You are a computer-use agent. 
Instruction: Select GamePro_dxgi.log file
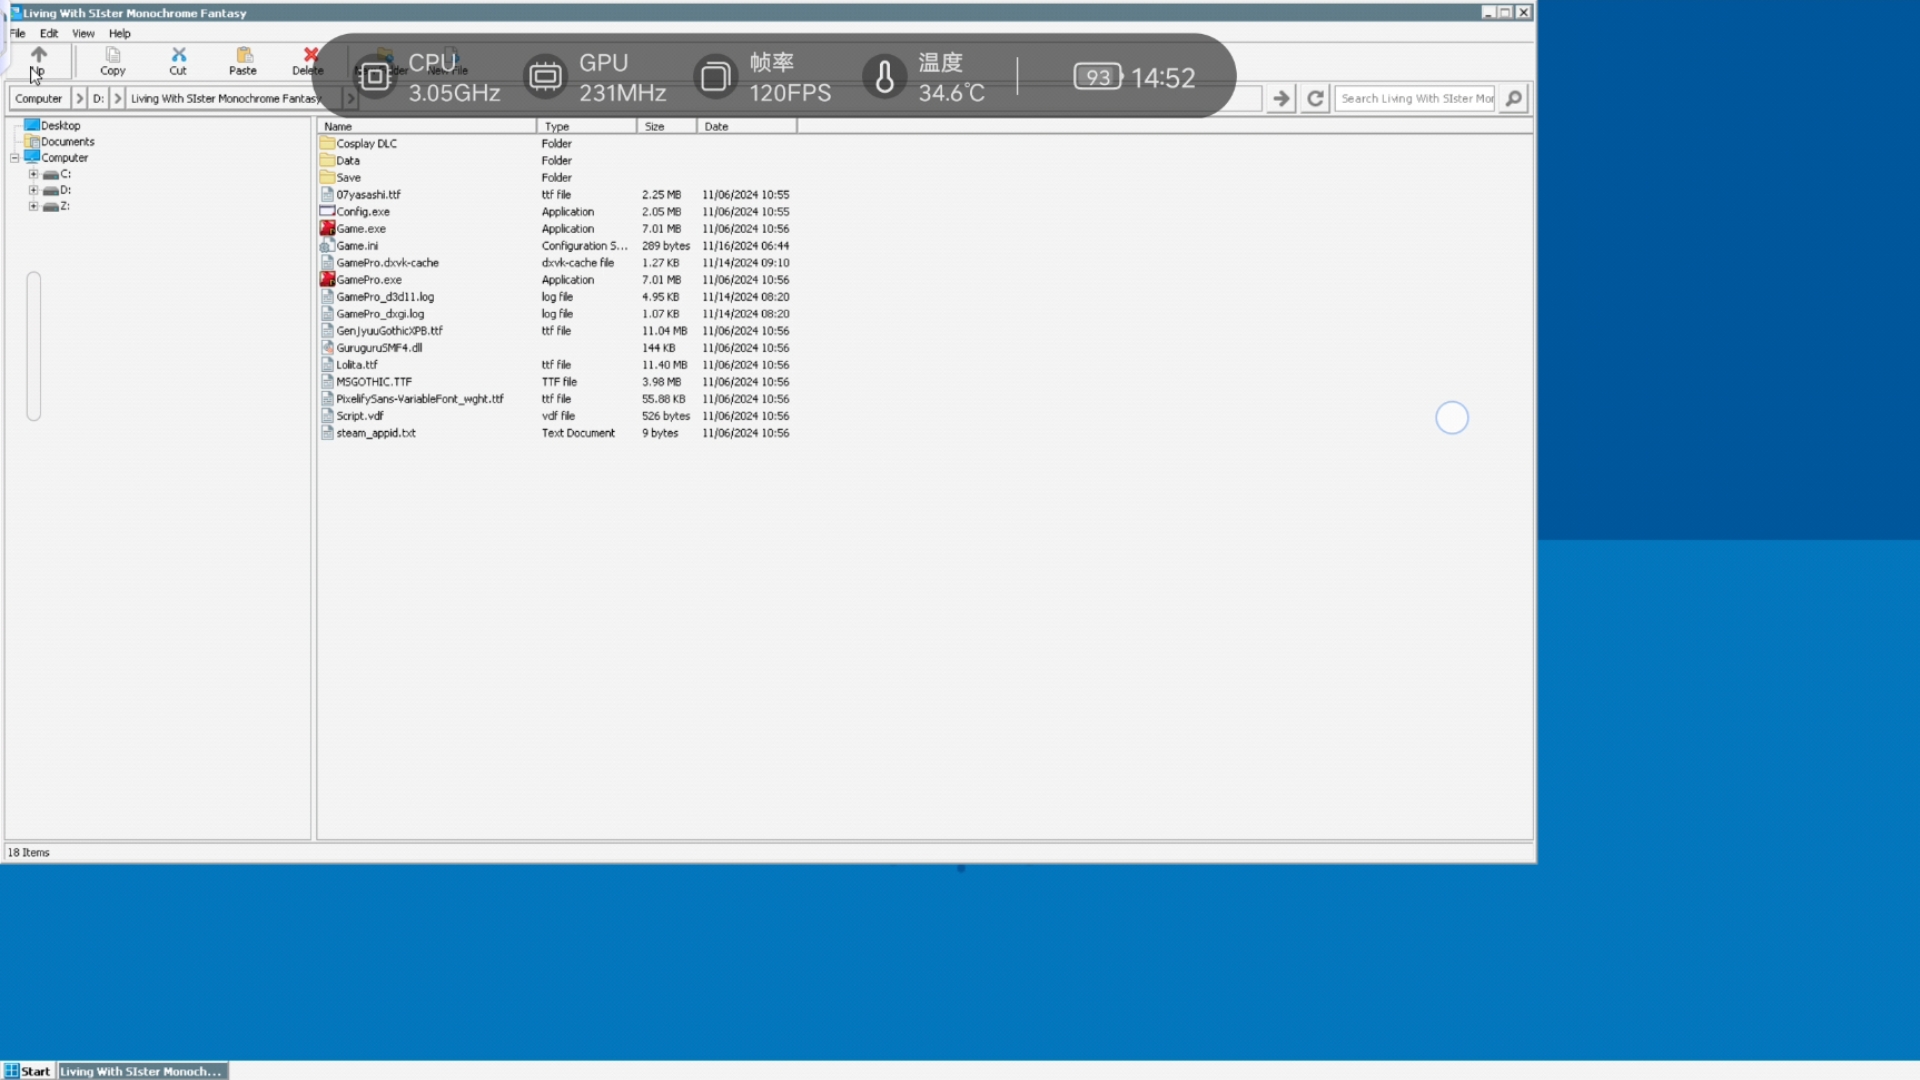pyautogui.click(x=380, y=313)
